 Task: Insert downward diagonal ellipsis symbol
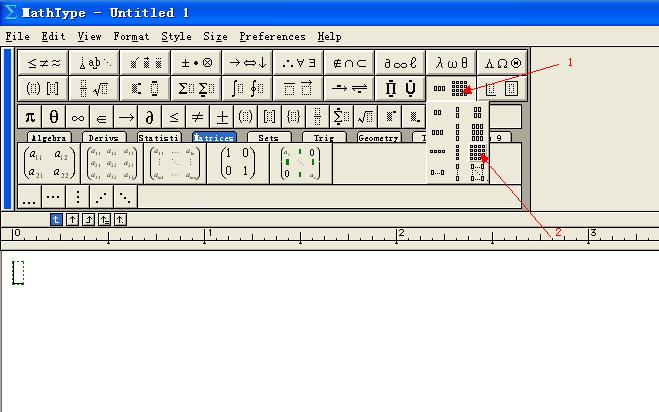coord(125,197)
